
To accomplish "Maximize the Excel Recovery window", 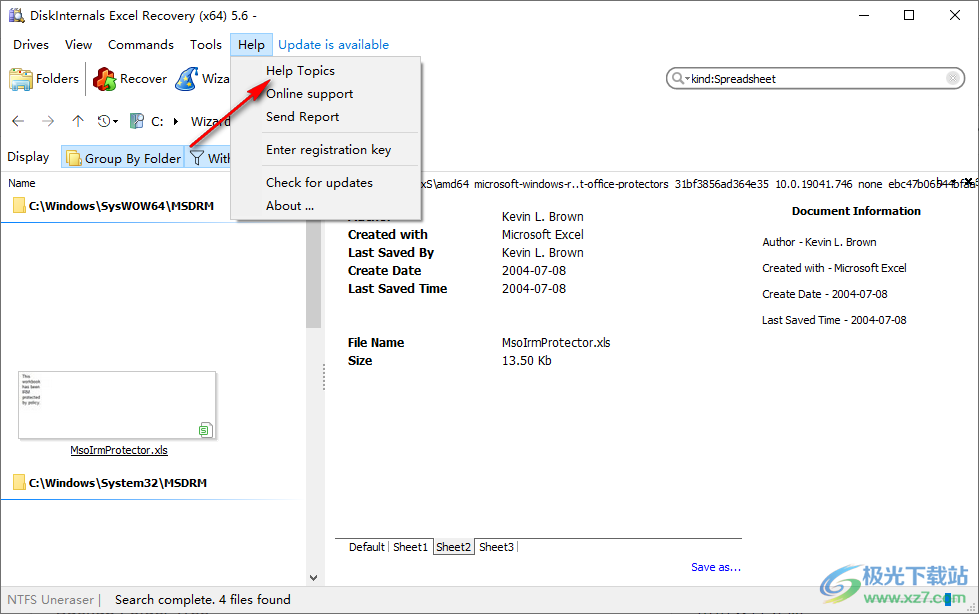I will tap(909, 16).
